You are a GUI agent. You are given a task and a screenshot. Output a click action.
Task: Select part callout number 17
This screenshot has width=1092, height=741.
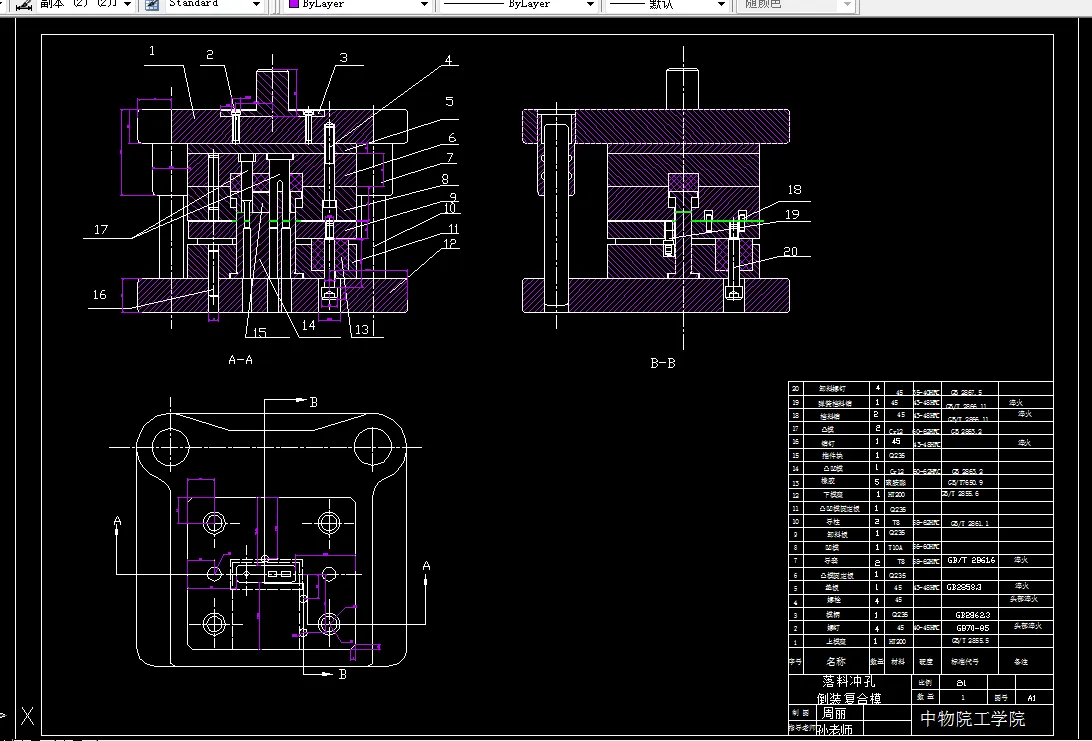click(x=101, y=229)
